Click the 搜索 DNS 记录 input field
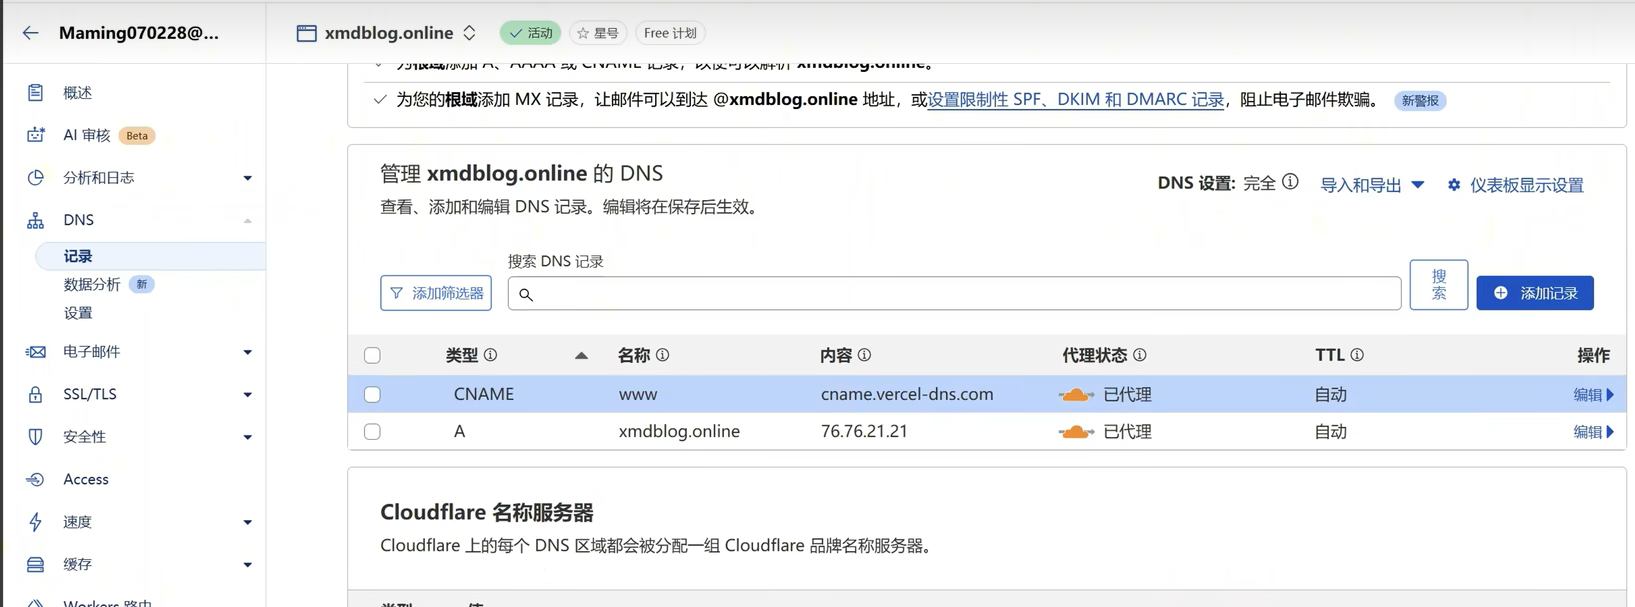This screenshot has height=607, width=1635. click(x=954, y=293)
